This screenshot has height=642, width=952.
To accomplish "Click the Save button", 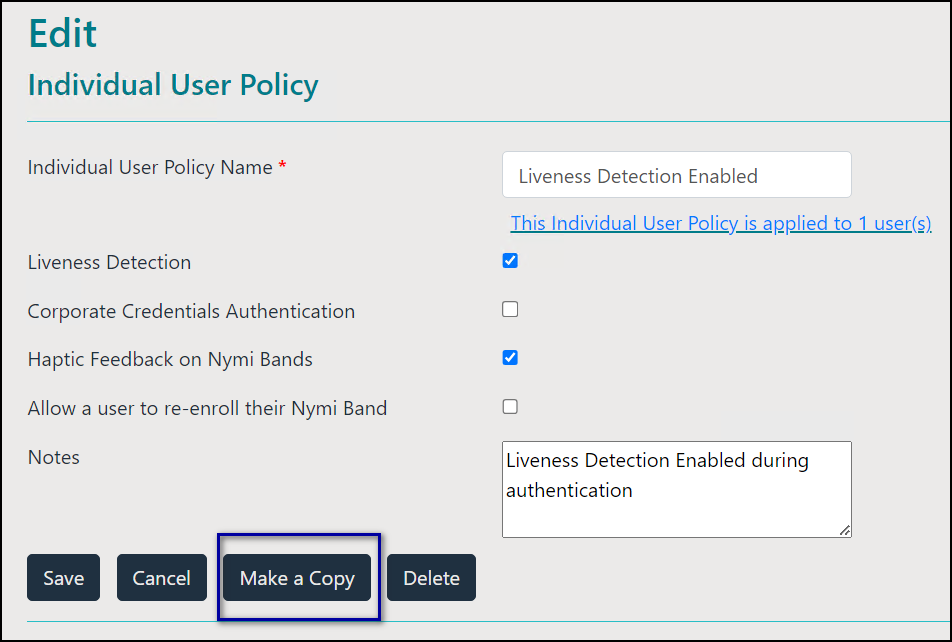I will point(63,578).
